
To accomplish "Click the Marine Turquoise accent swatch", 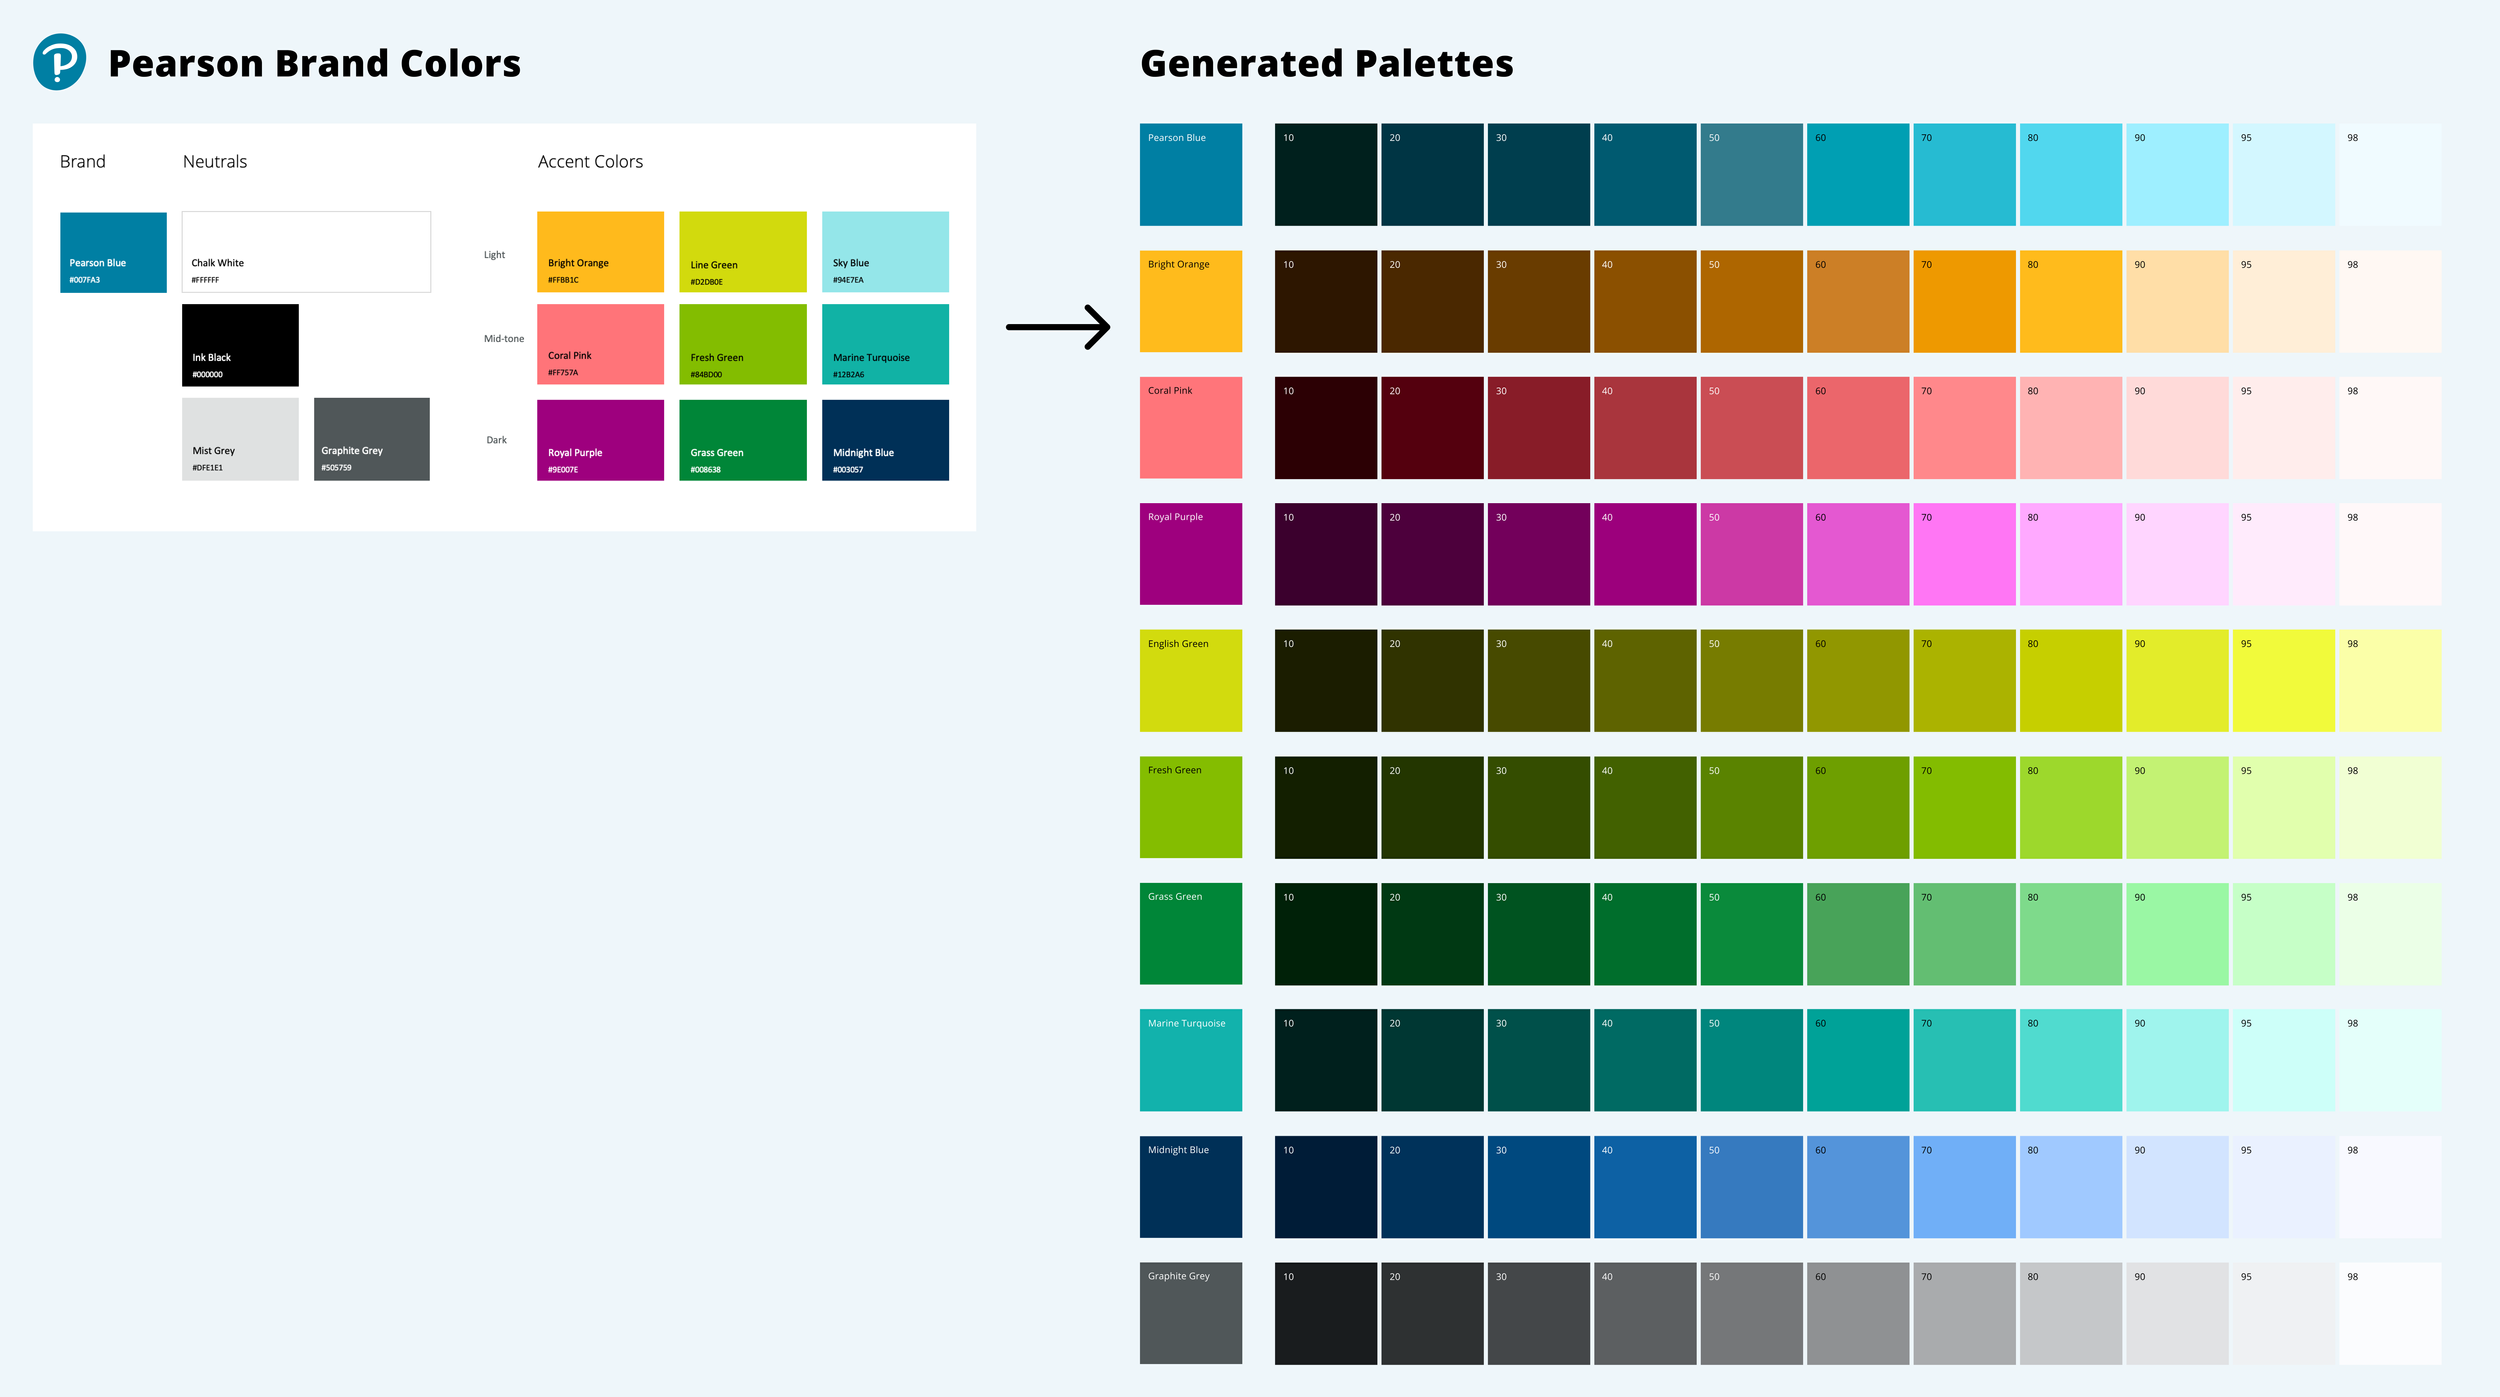I will tap(885, 344).
